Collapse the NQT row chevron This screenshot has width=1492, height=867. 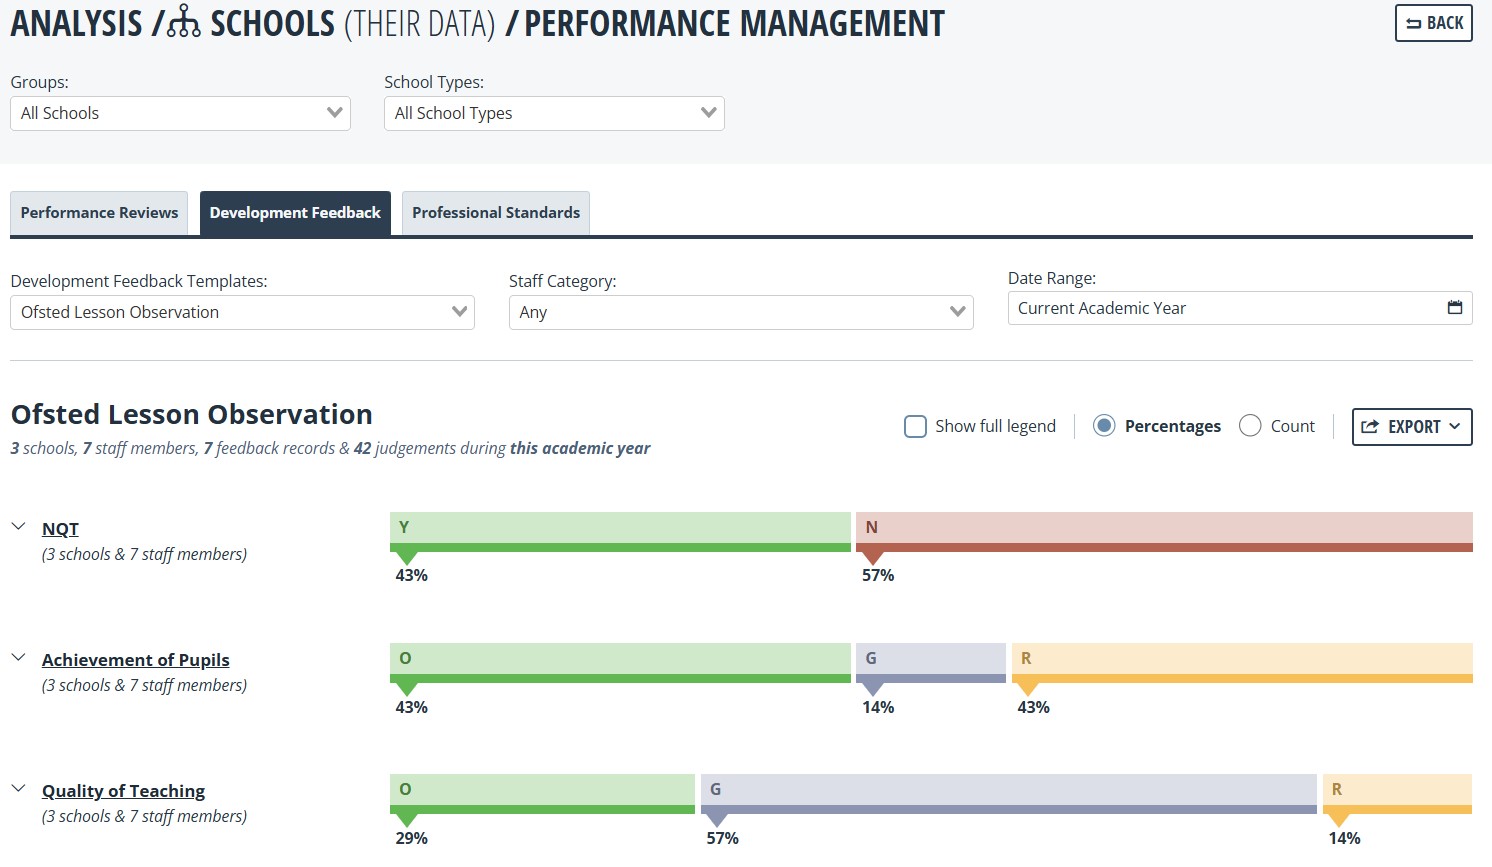(x=18, y=526)
